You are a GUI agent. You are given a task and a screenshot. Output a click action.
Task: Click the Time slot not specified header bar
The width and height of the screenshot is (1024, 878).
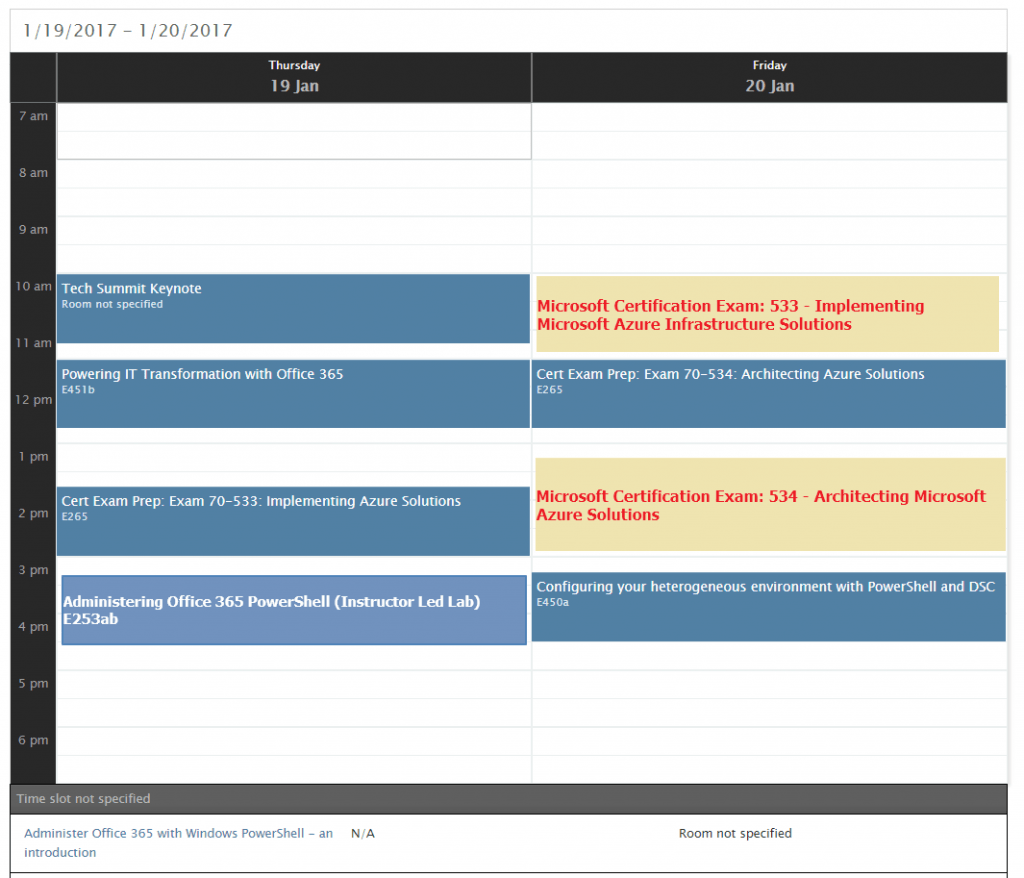tap(508, 799)
